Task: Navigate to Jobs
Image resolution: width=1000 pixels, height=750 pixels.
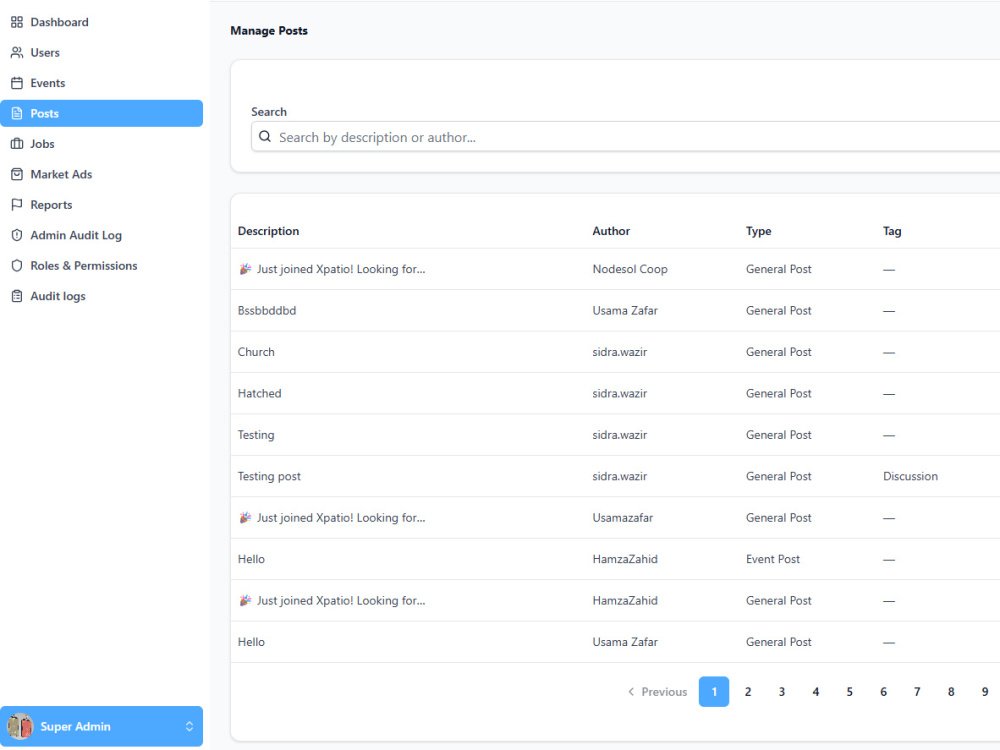Action: pos(101,144)
